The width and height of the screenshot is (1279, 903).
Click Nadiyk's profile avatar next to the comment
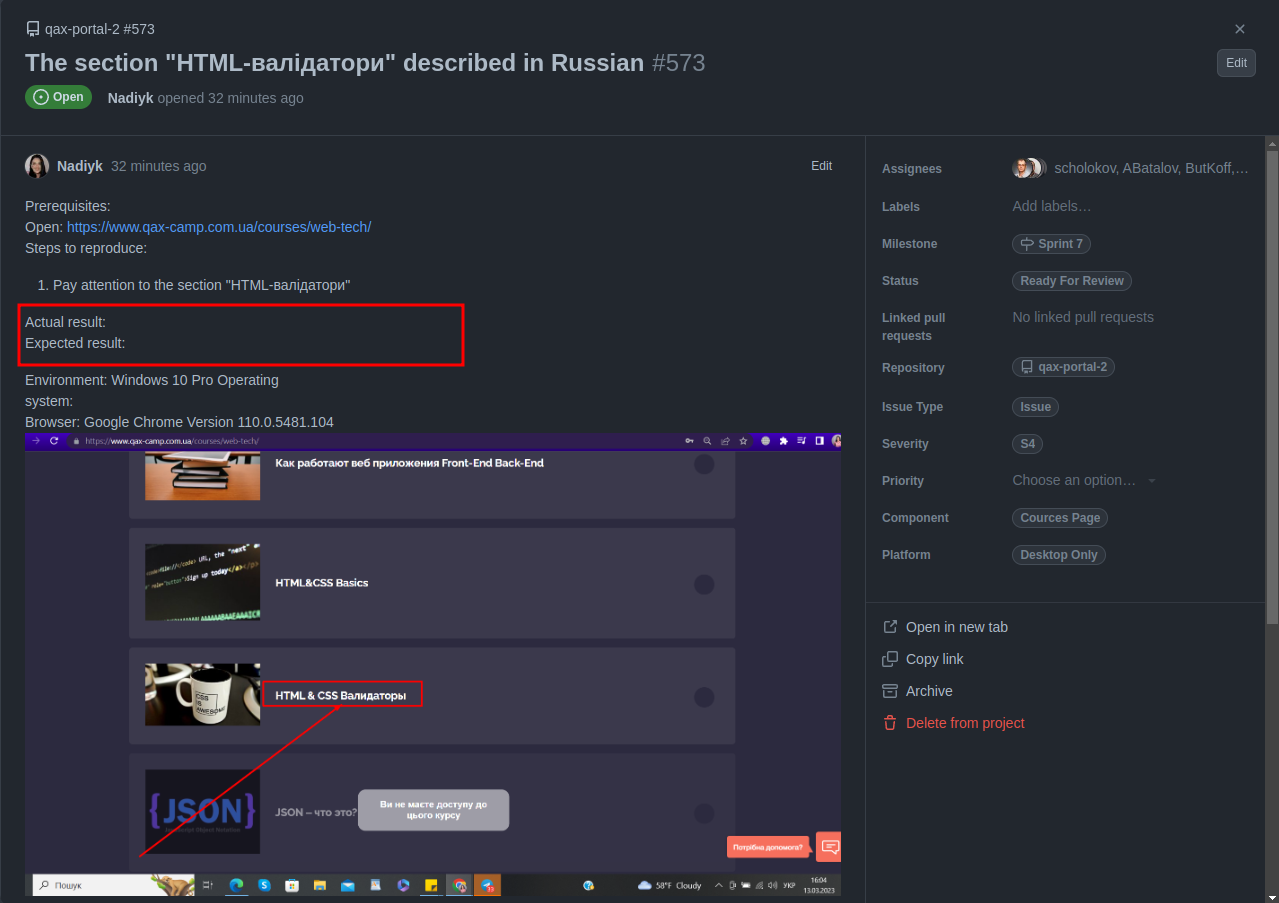coord(36,166)
